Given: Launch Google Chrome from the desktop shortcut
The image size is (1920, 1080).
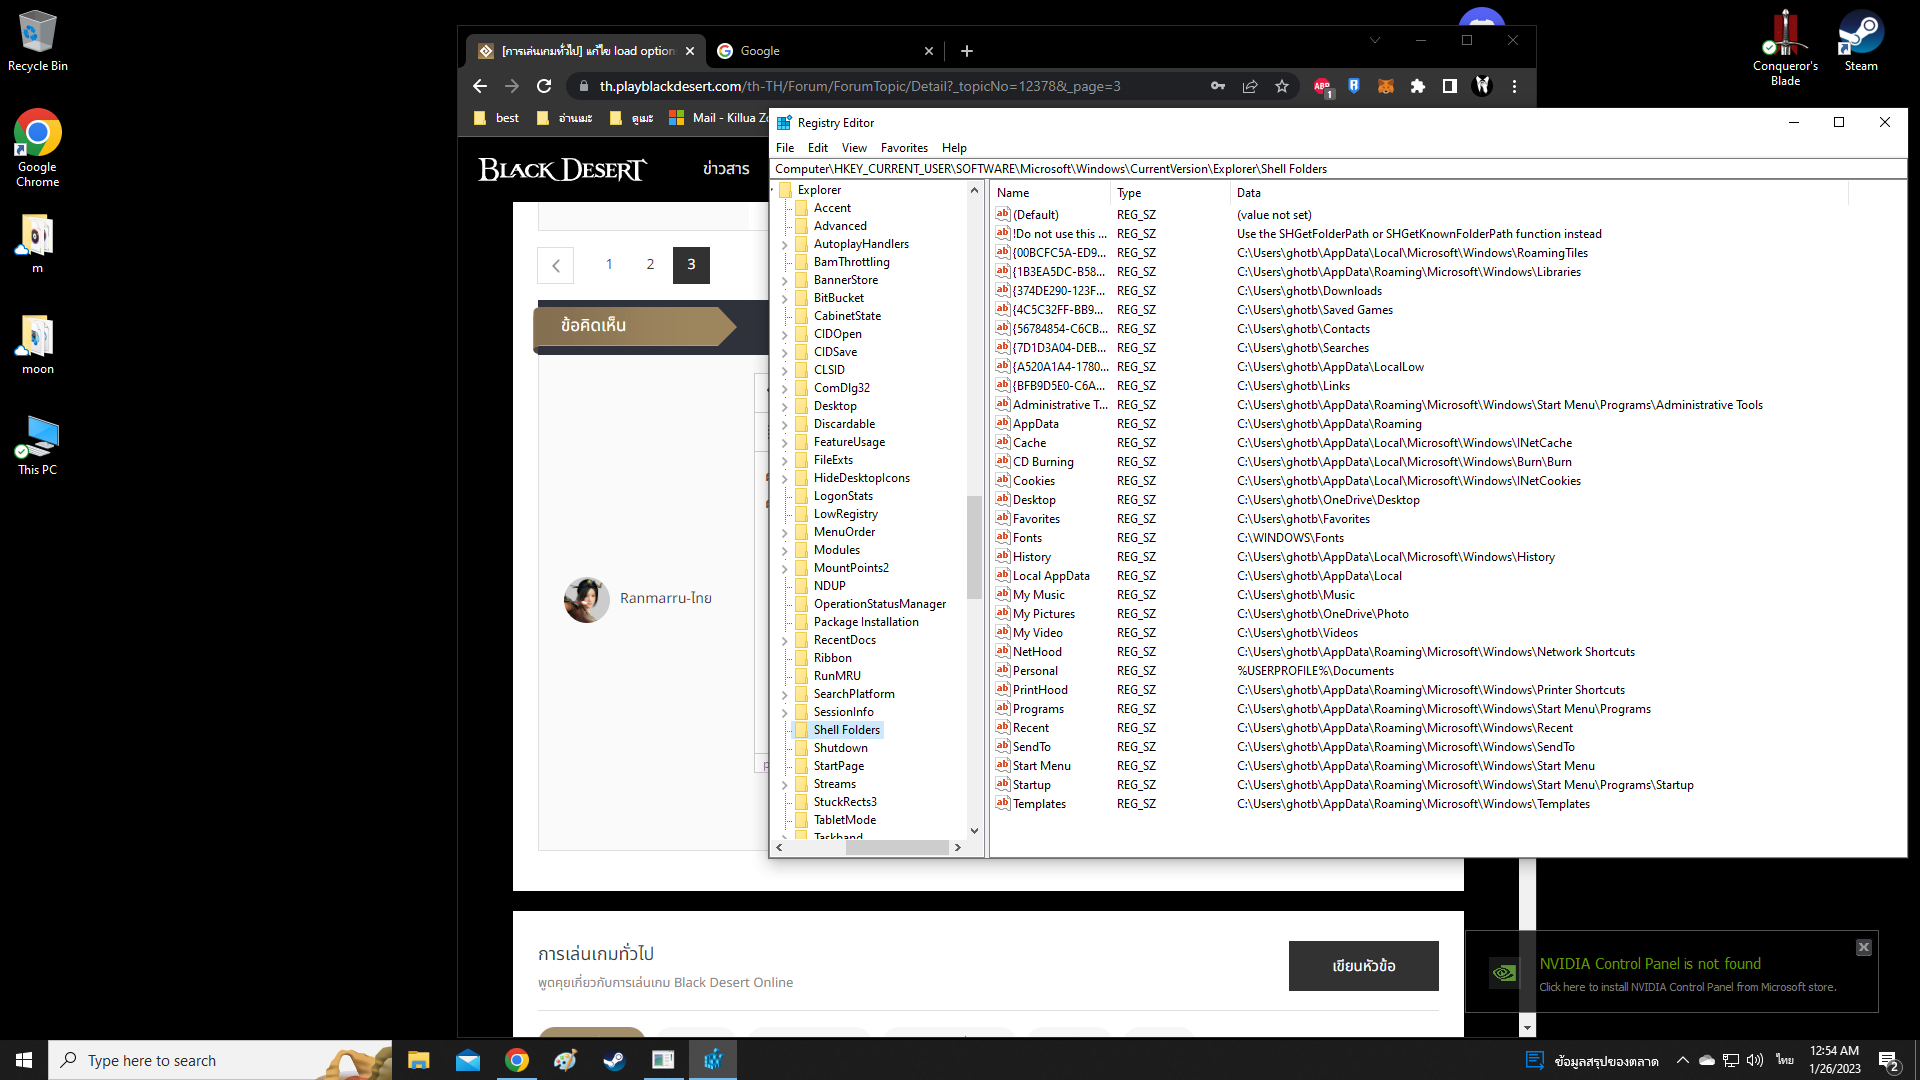Looking at the screenshot, I should [38, 148].
